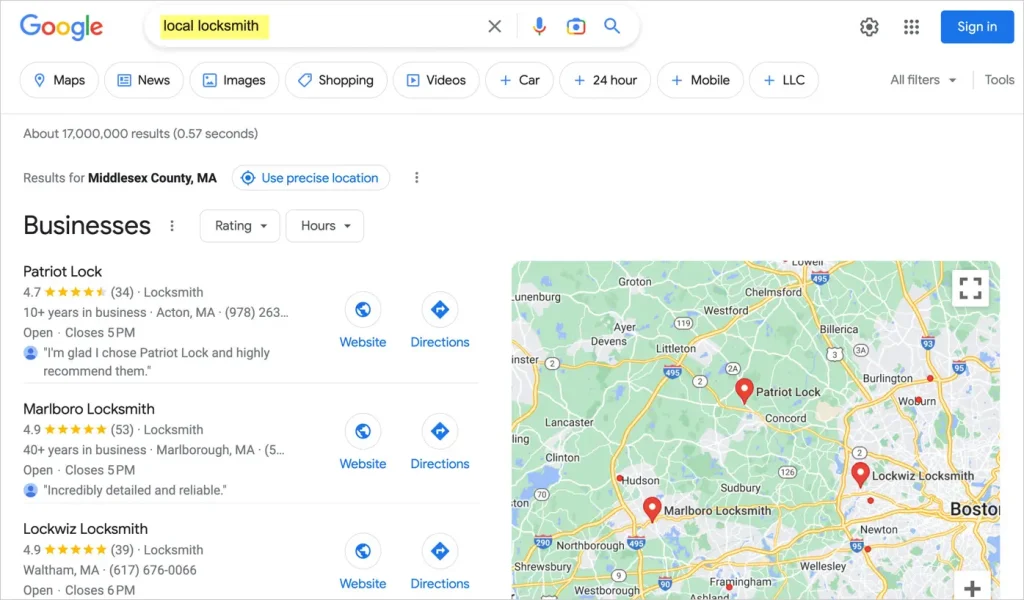
Task: Visit Marlboro Locksmith website globe icon
Action: point(363,431)
